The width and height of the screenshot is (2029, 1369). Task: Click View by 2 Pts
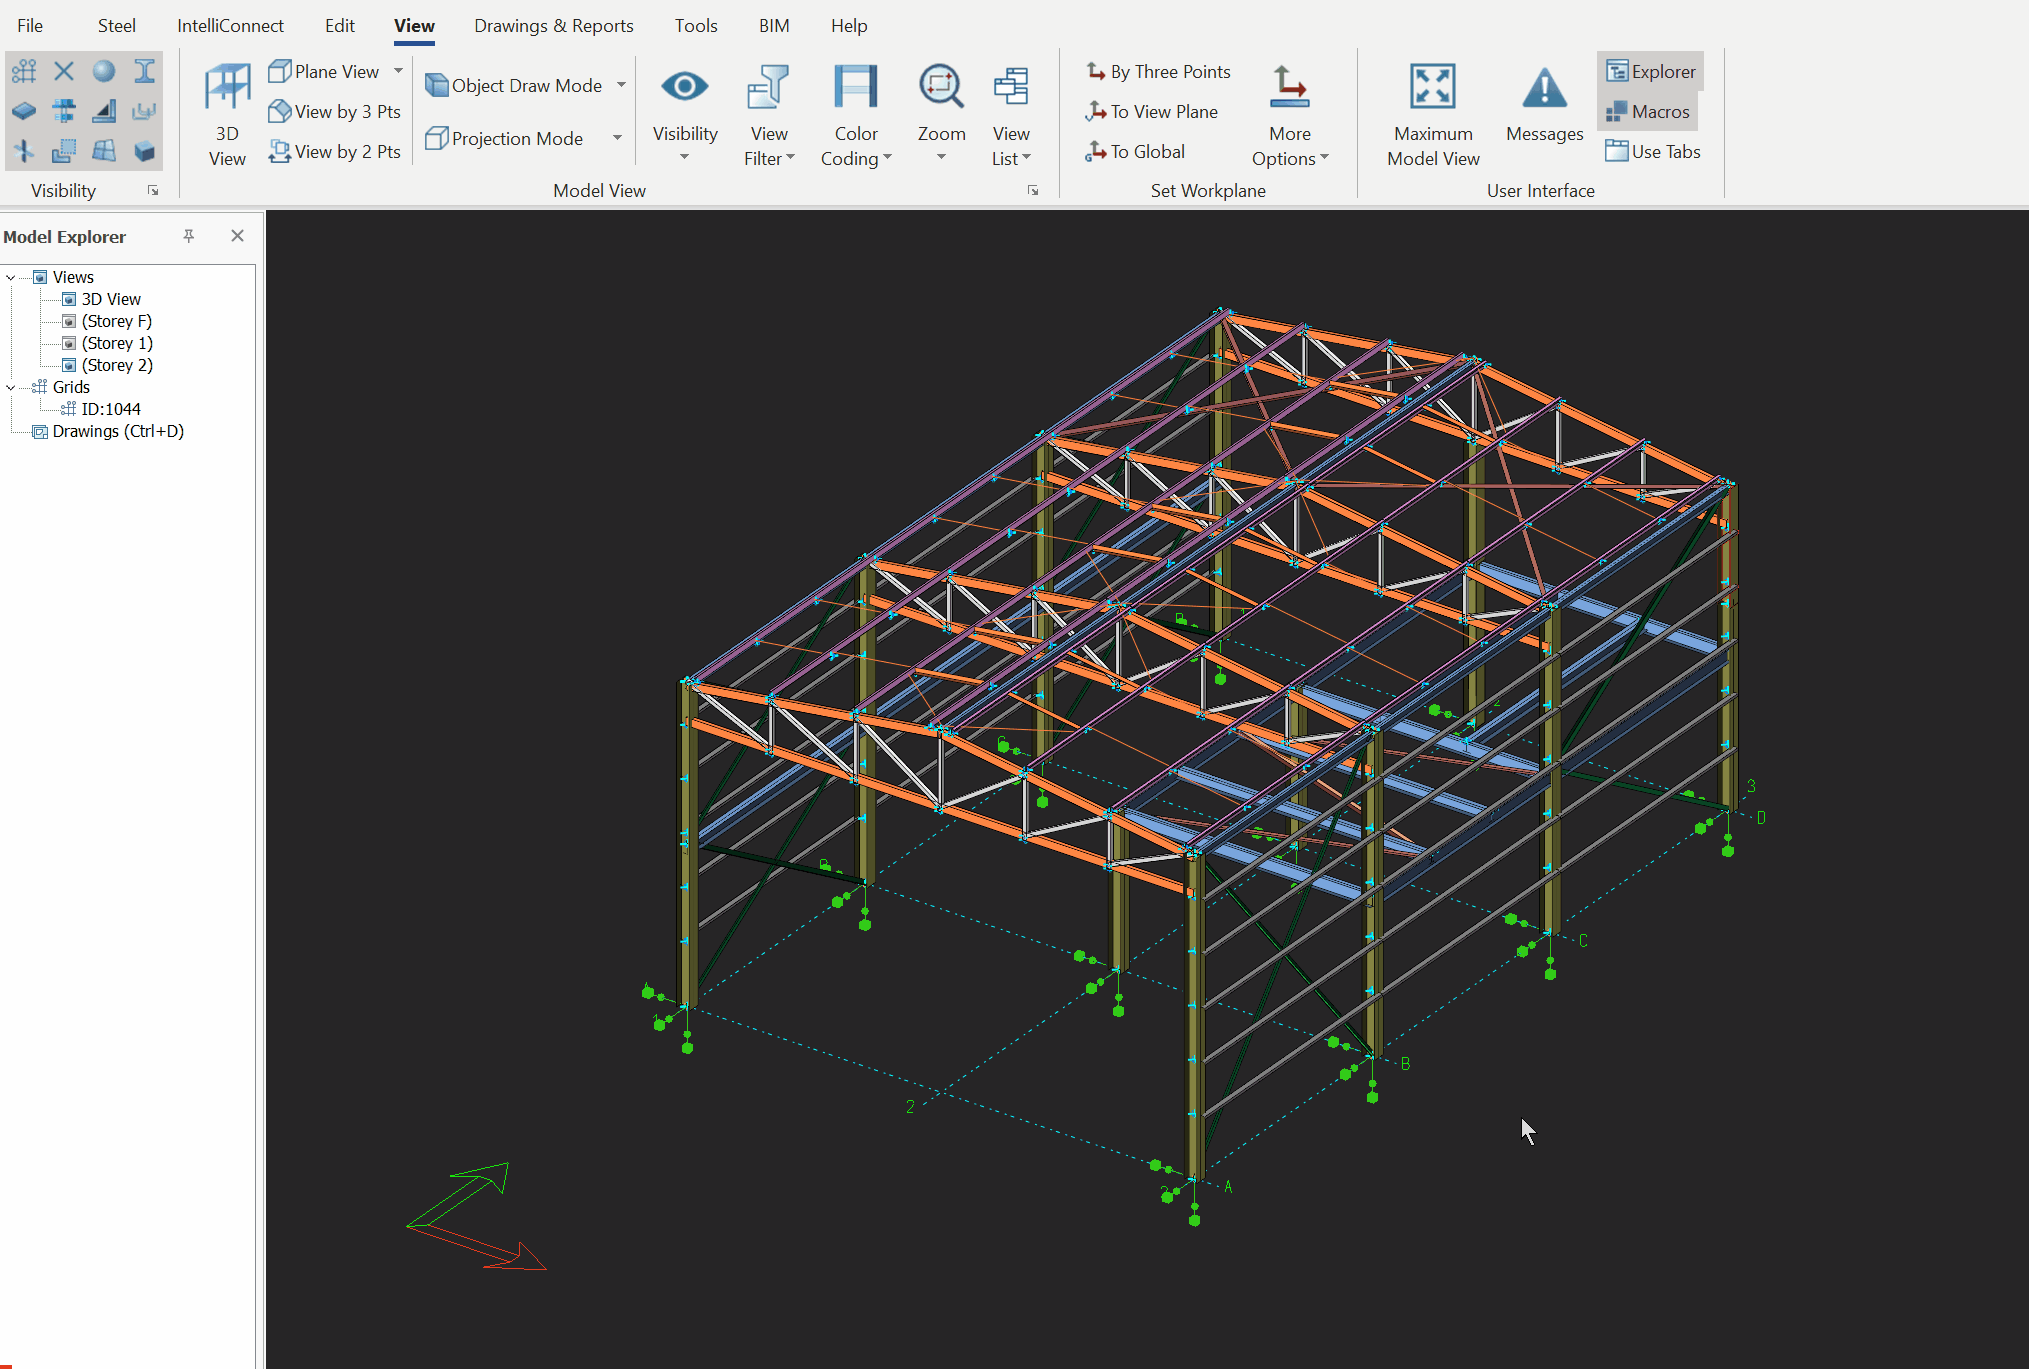pos(335,152)
